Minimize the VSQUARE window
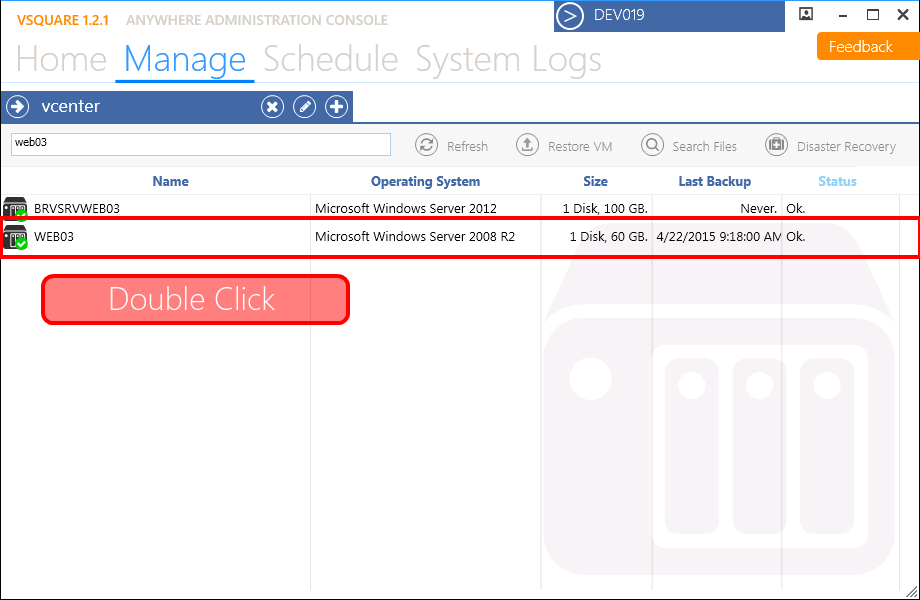This screenshot has width=920, height=600. coord(843,15)
